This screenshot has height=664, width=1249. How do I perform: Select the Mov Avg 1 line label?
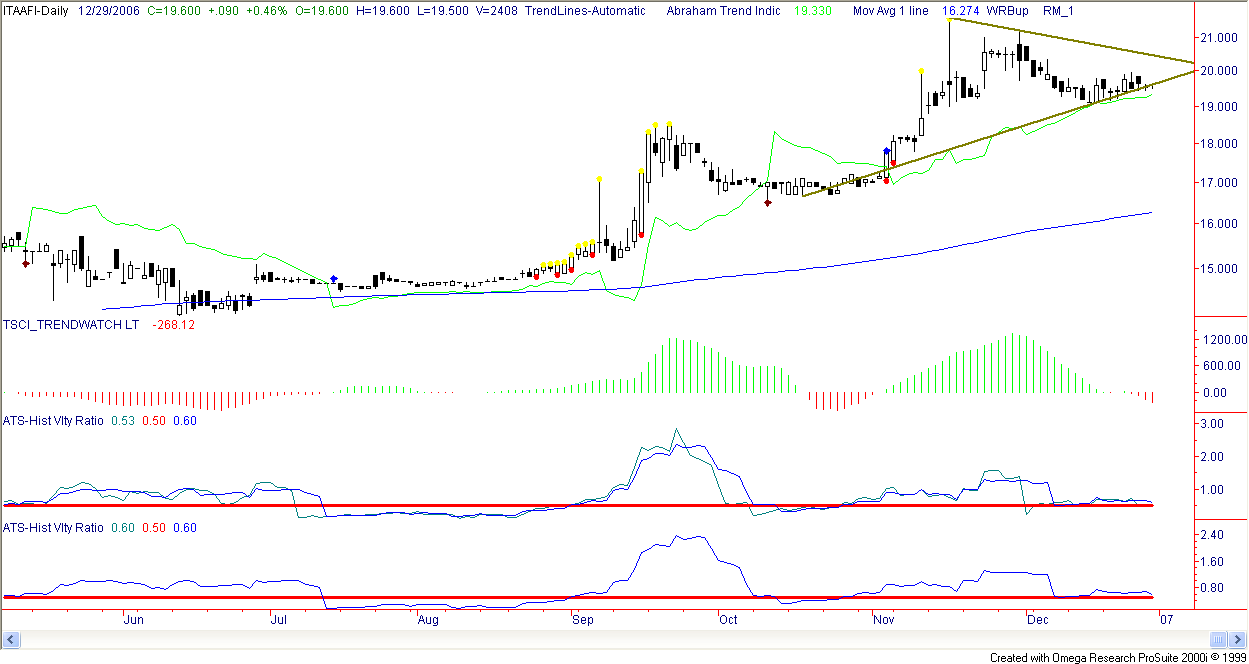pos(892,9)
